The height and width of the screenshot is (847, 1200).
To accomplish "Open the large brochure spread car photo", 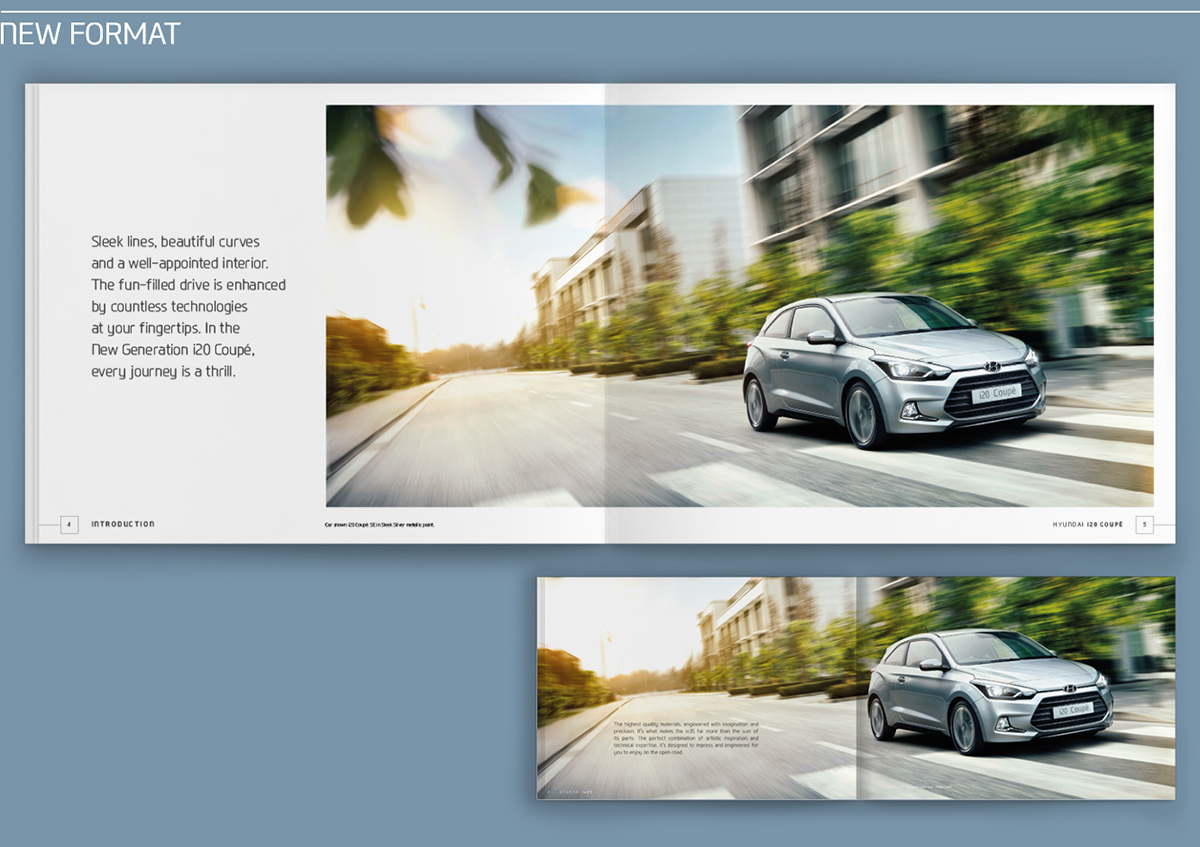I will 740,306.
